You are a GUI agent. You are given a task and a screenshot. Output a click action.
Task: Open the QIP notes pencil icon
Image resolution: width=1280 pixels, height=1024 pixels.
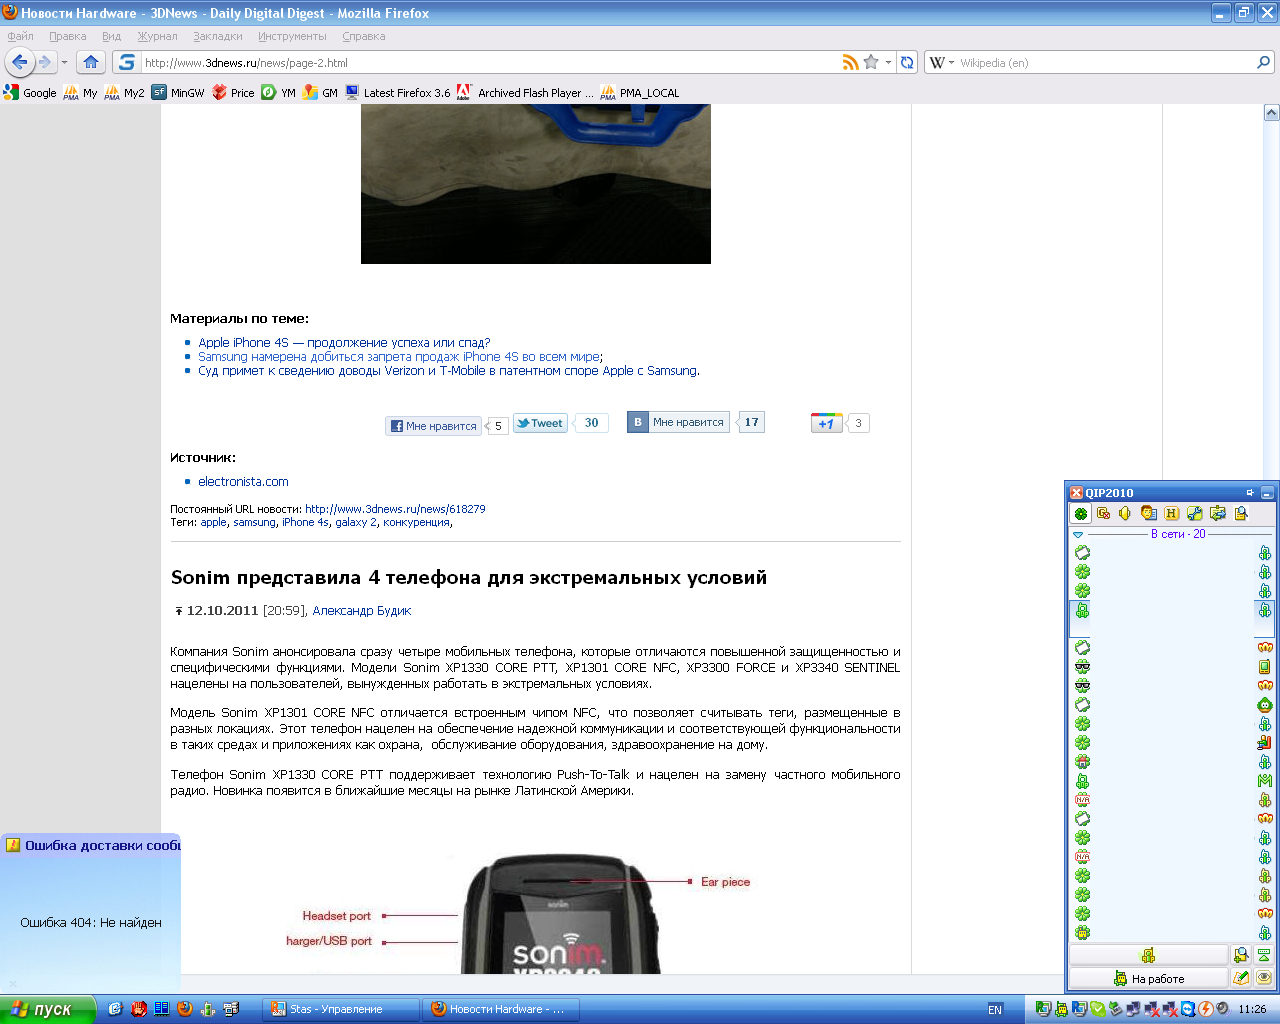[x=1241, y=978]
